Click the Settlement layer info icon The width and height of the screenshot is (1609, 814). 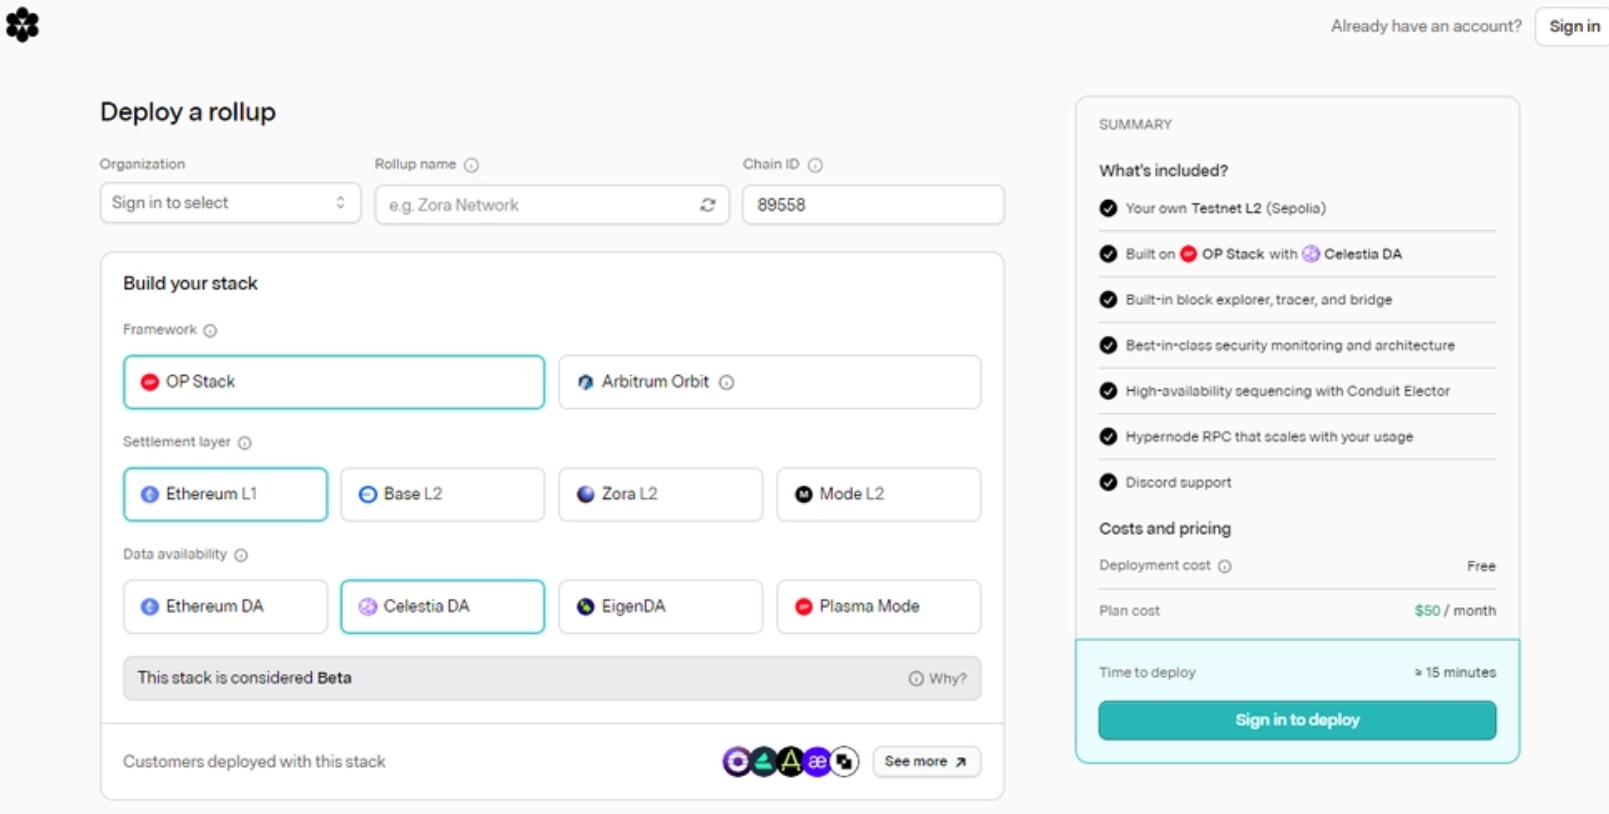pos(245,443)
